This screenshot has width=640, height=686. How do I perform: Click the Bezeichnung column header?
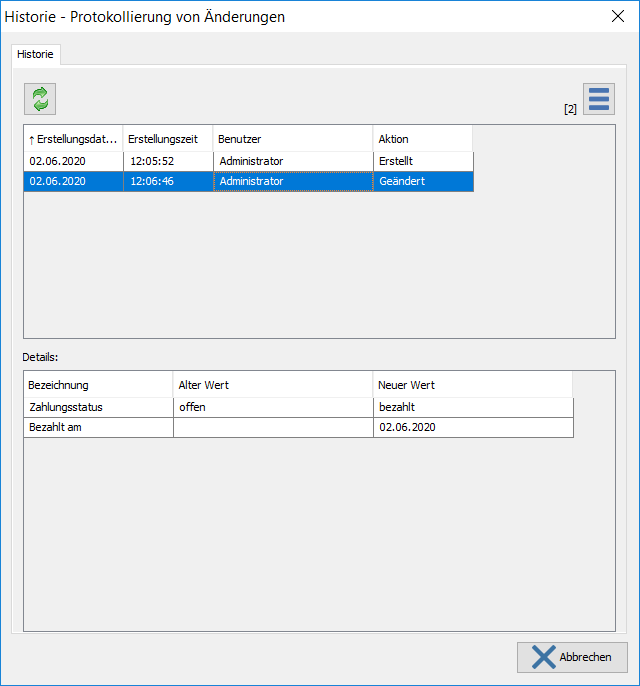point(98,385)
